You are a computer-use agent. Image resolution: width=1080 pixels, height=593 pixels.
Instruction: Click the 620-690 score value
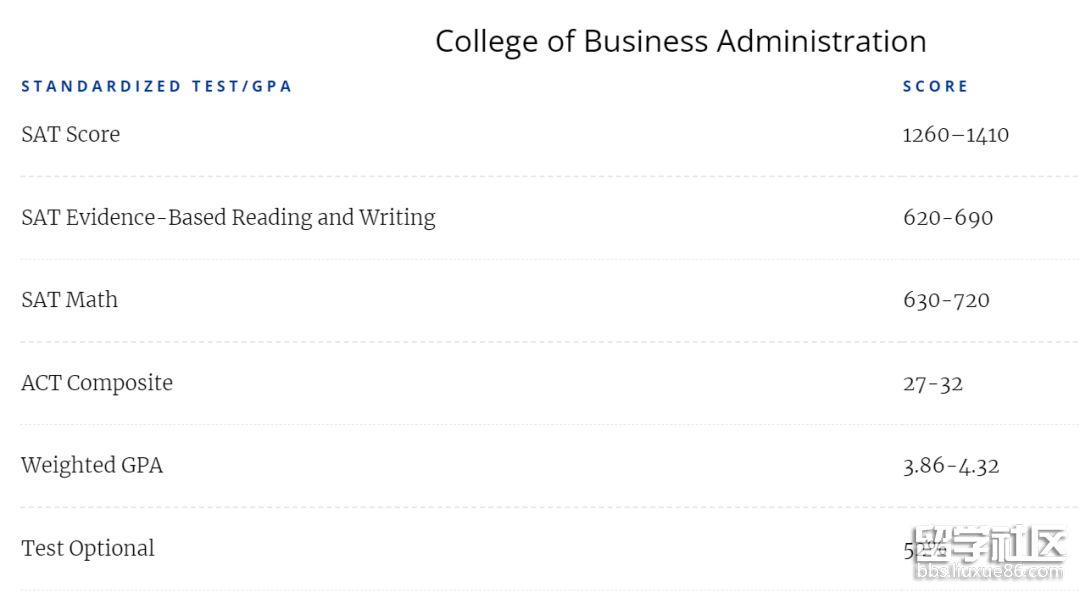948,218
